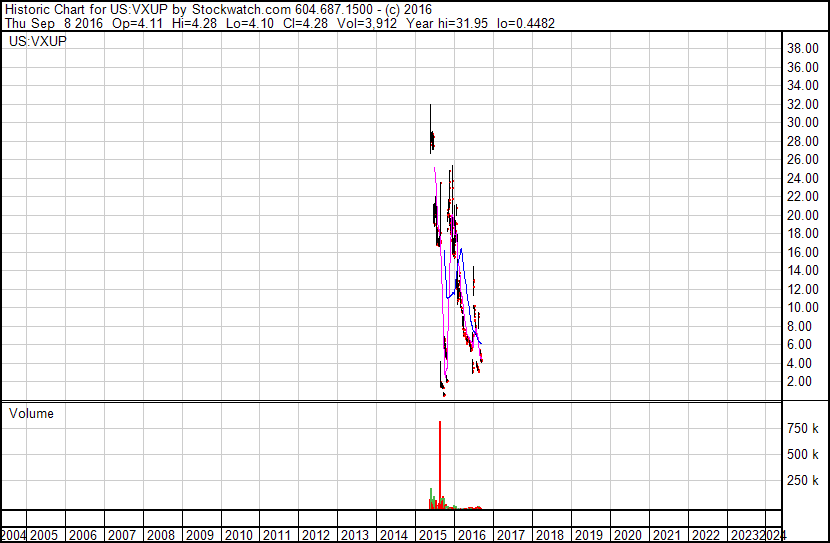Click the 2008 year label on the time axis
The height and width of the screenshot is (543, 830).
[x=161, y=536]
